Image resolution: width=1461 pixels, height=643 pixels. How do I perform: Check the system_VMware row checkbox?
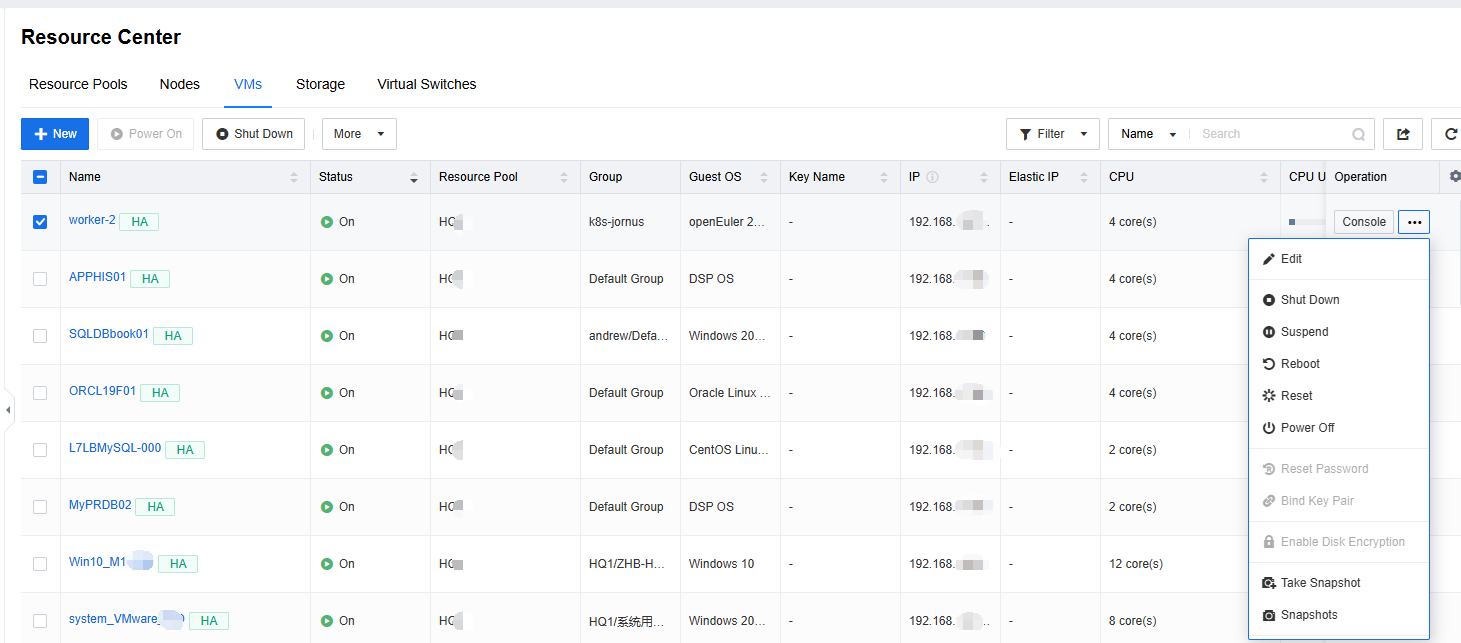coord(40,621)
